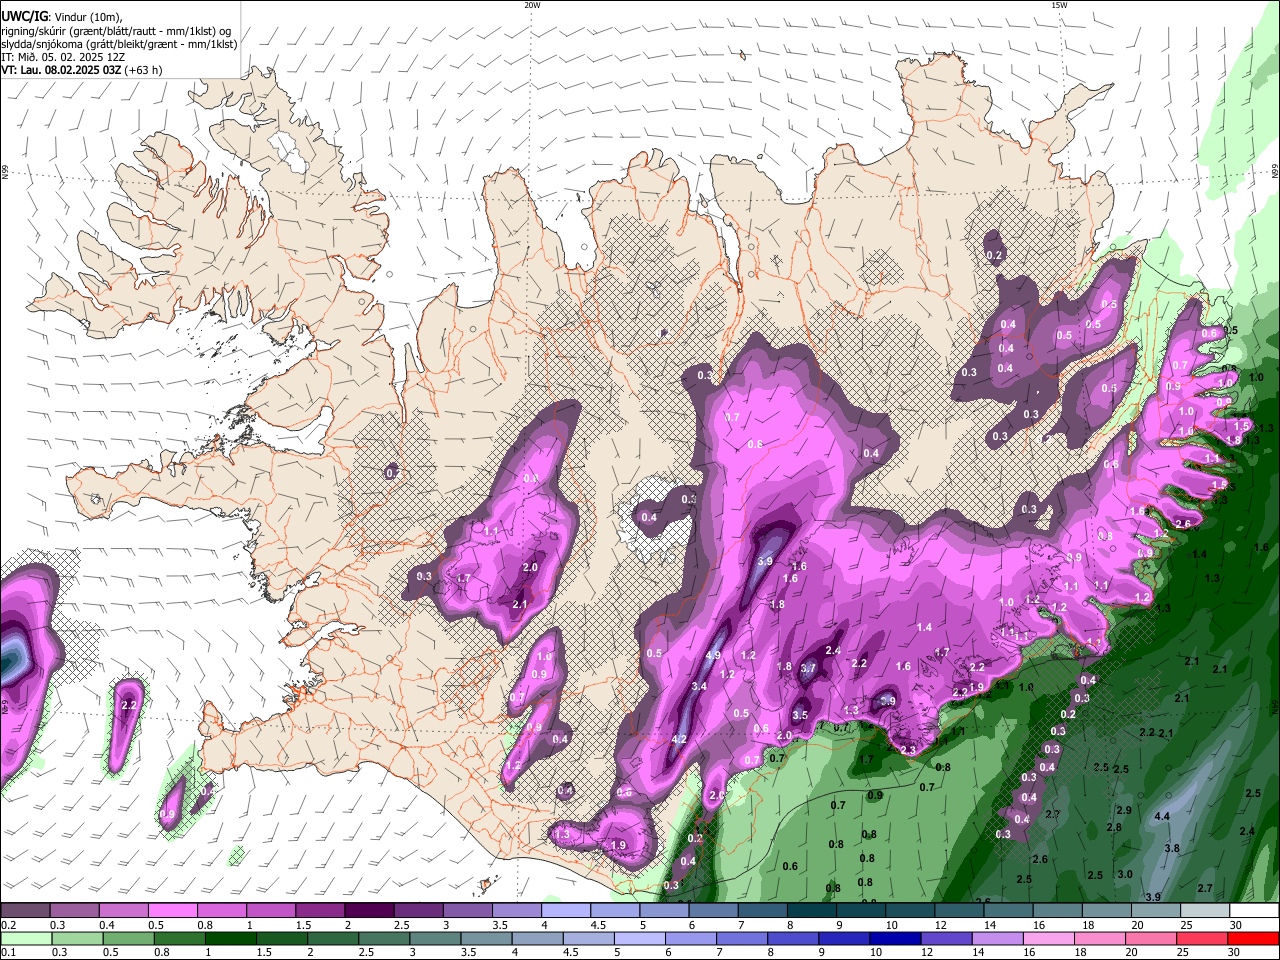Pick the white 30+ snow legend swatch

click(x=1253, y=911)
